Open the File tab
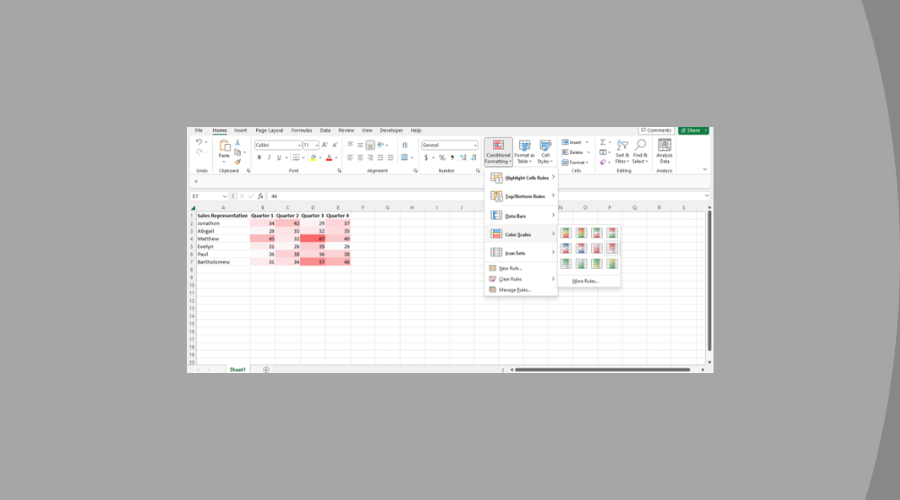 coord(199,130)
